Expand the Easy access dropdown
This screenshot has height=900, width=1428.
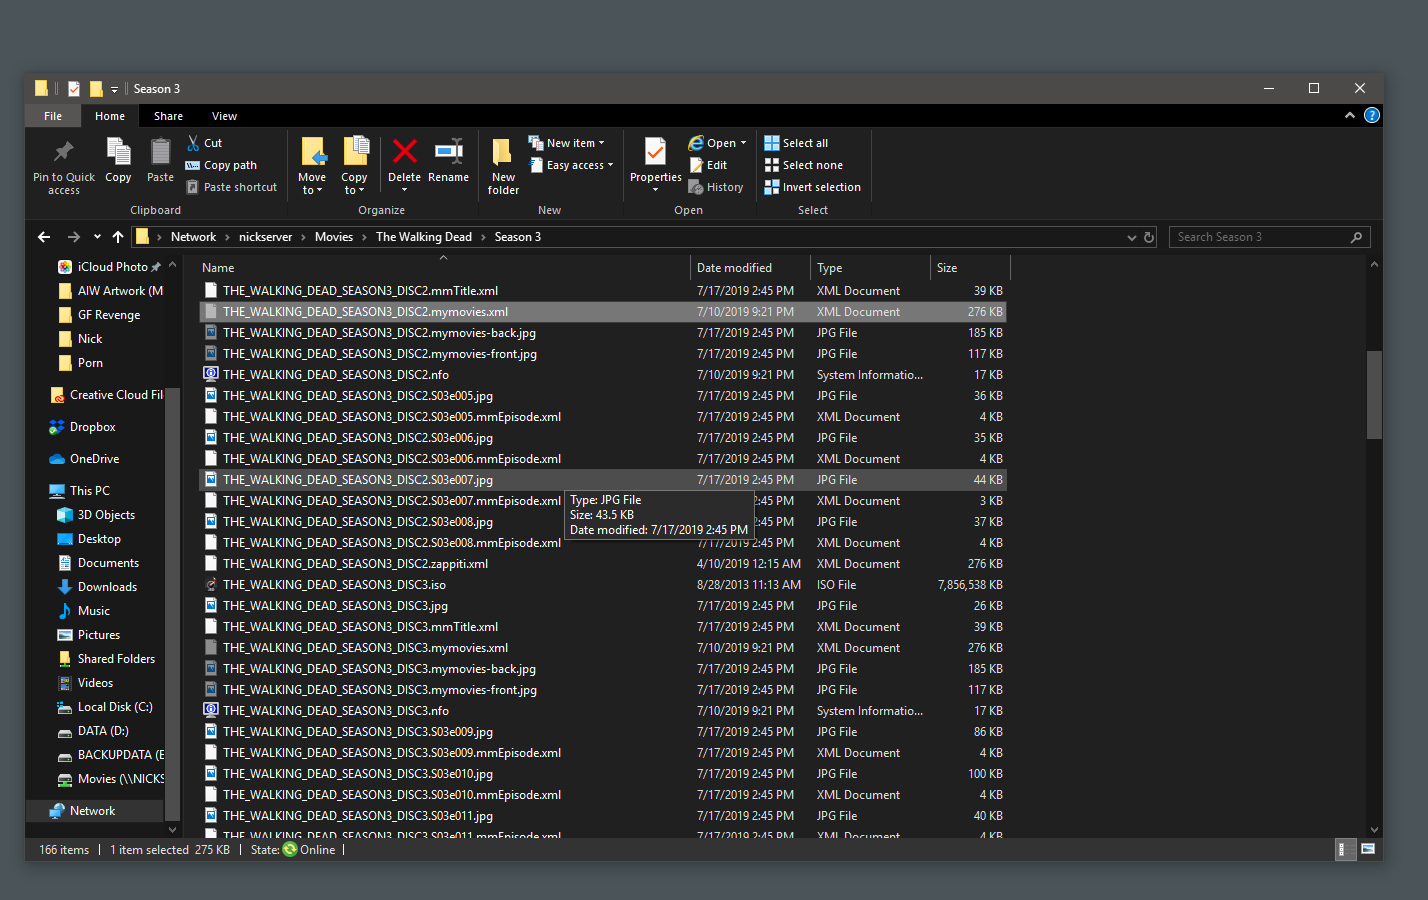[610, 165]
